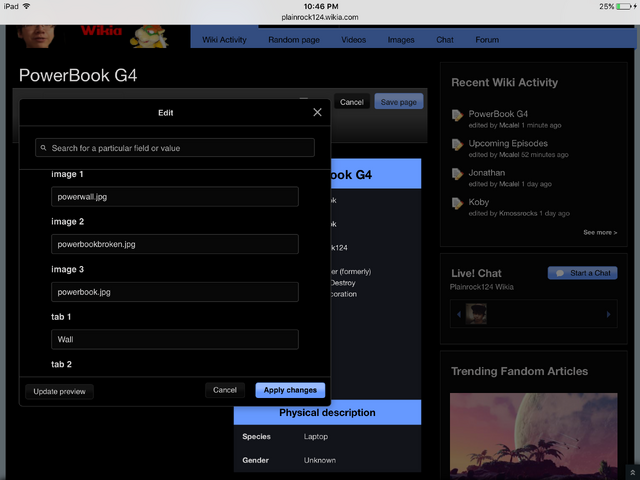This screenshot has height=480, width=640.
Task: Click the 'tab 2' field label
Action: [61, 364]
